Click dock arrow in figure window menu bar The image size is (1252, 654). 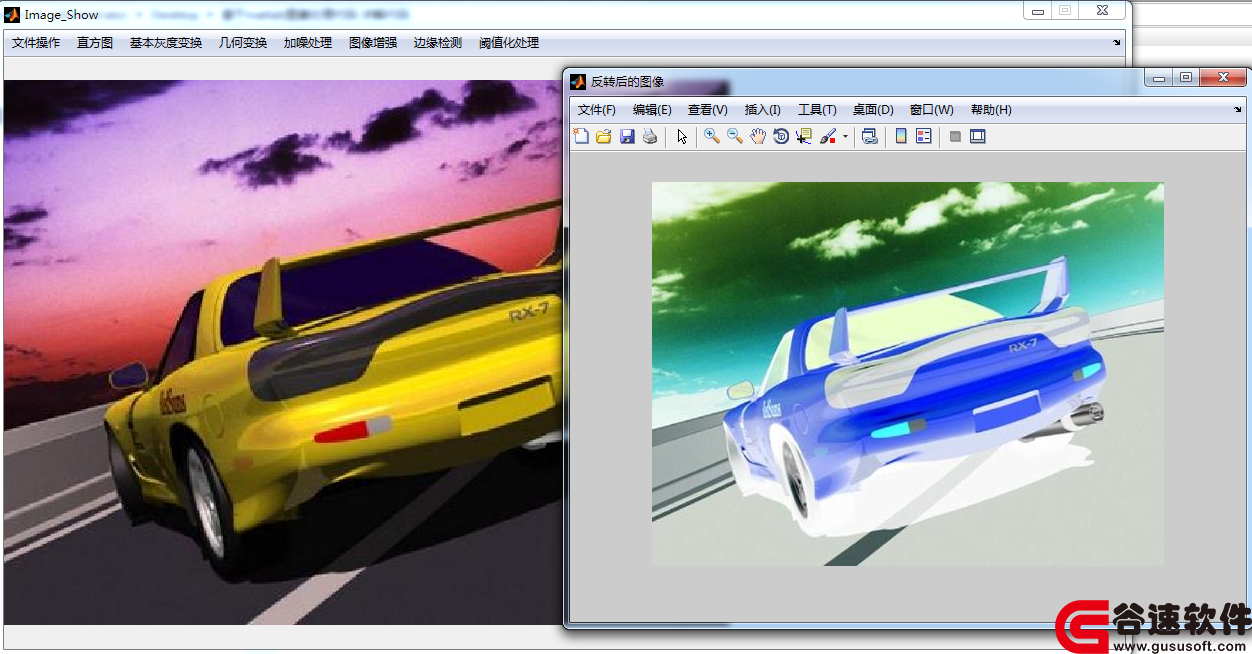pyautogui.click(x=1238, y=109)
